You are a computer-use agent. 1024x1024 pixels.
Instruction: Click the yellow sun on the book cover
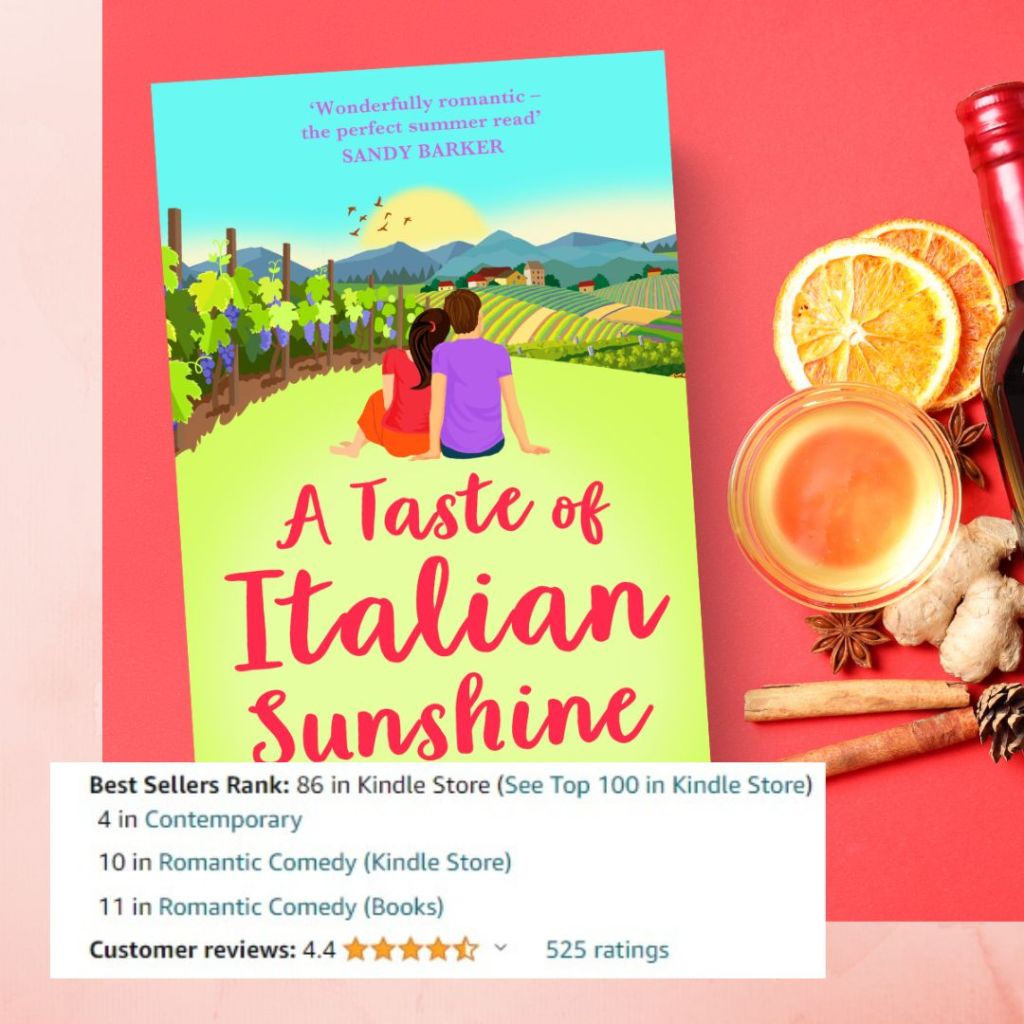pyautogui.click(x=423, y=219)
